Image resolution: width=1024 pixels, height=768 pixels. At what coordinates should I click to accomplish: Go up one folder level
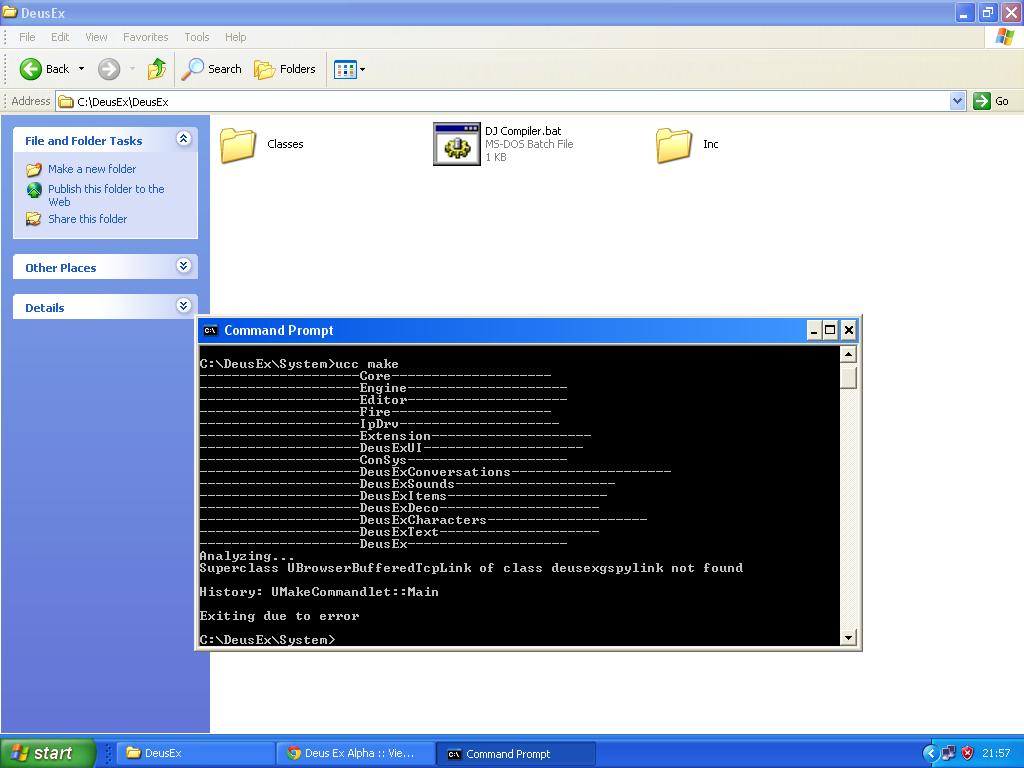157,69
